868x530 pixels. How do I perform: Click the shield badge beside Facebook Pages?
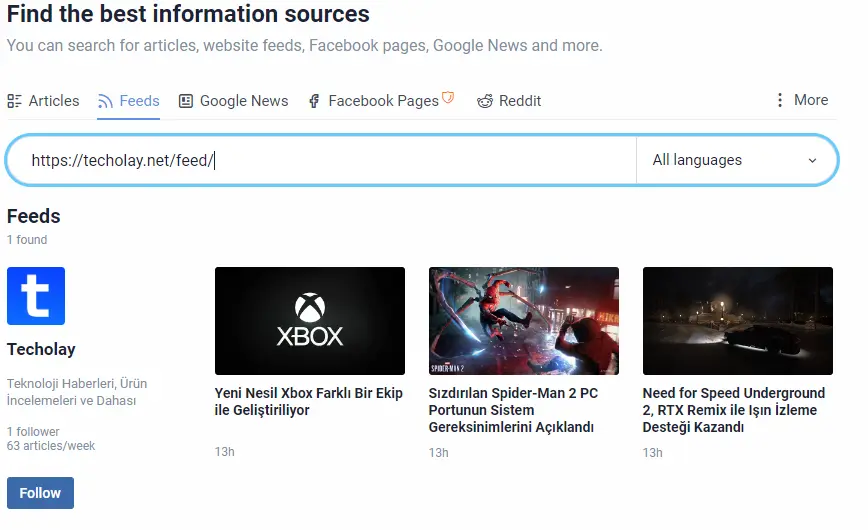[448, 97]
